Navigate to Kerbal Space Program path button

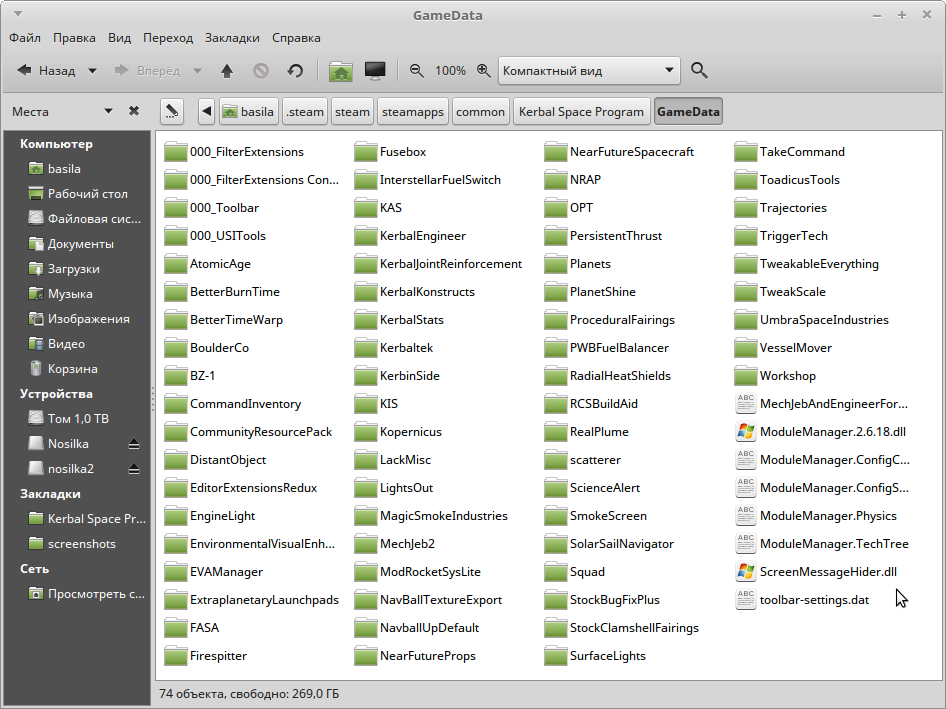pyautogui.click(x=582, y=112)
